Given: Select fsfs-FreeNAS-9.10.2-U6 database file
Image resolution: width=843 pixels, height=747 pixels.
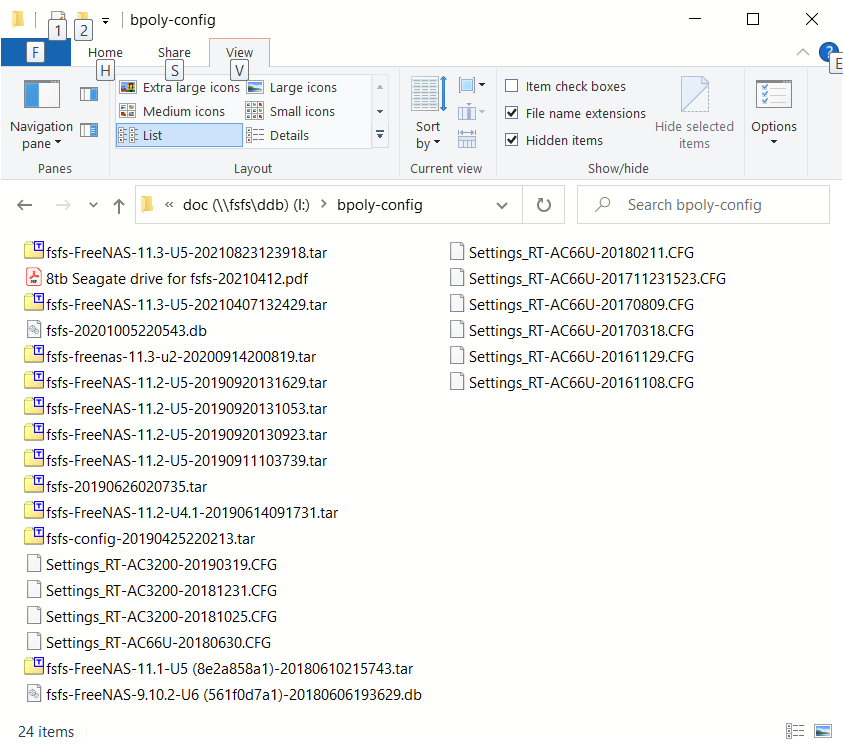Looking at the screenshot, I should 224,694.
